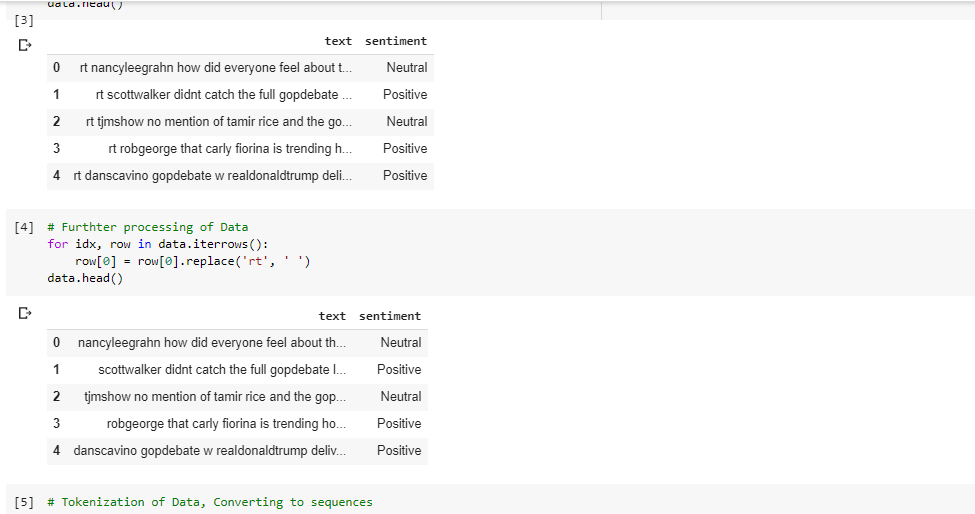Screen dimensions: 975x514
Task: Click output toggle icon for cell 3
Action: [25, 45]
